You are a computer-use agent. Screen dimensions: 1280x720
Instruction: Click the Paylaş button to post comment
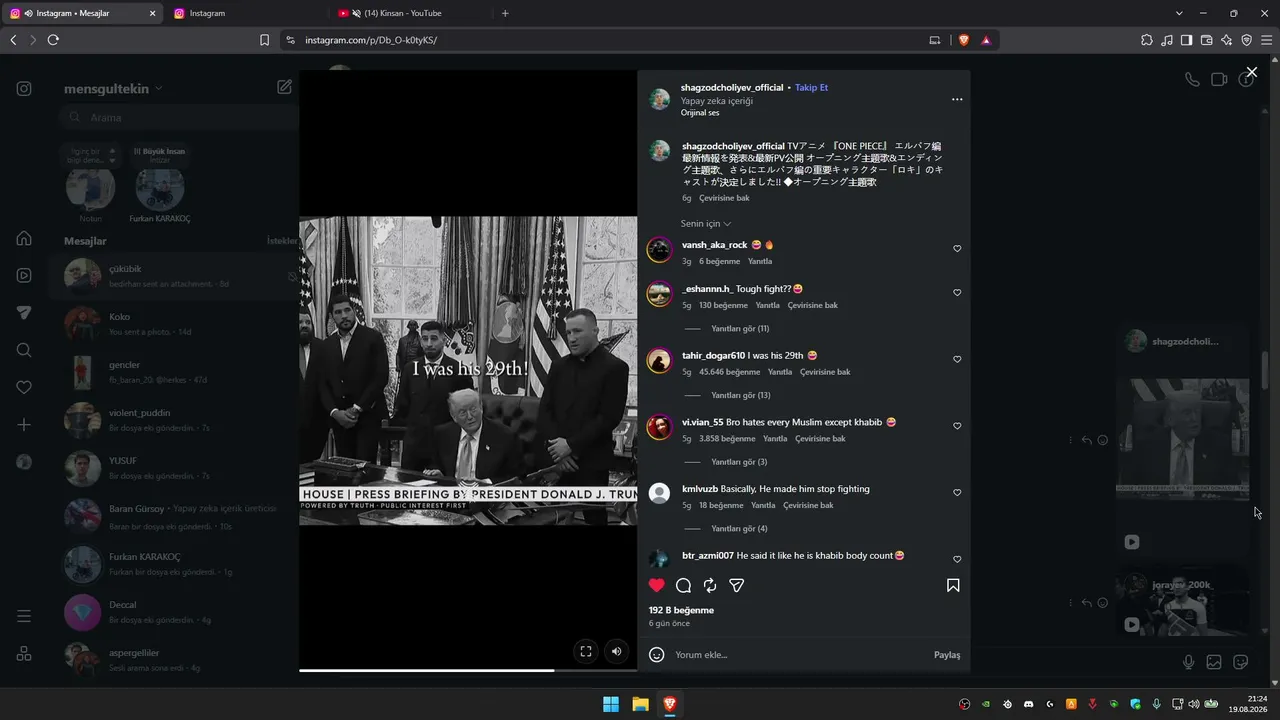[x=947, y=655]
